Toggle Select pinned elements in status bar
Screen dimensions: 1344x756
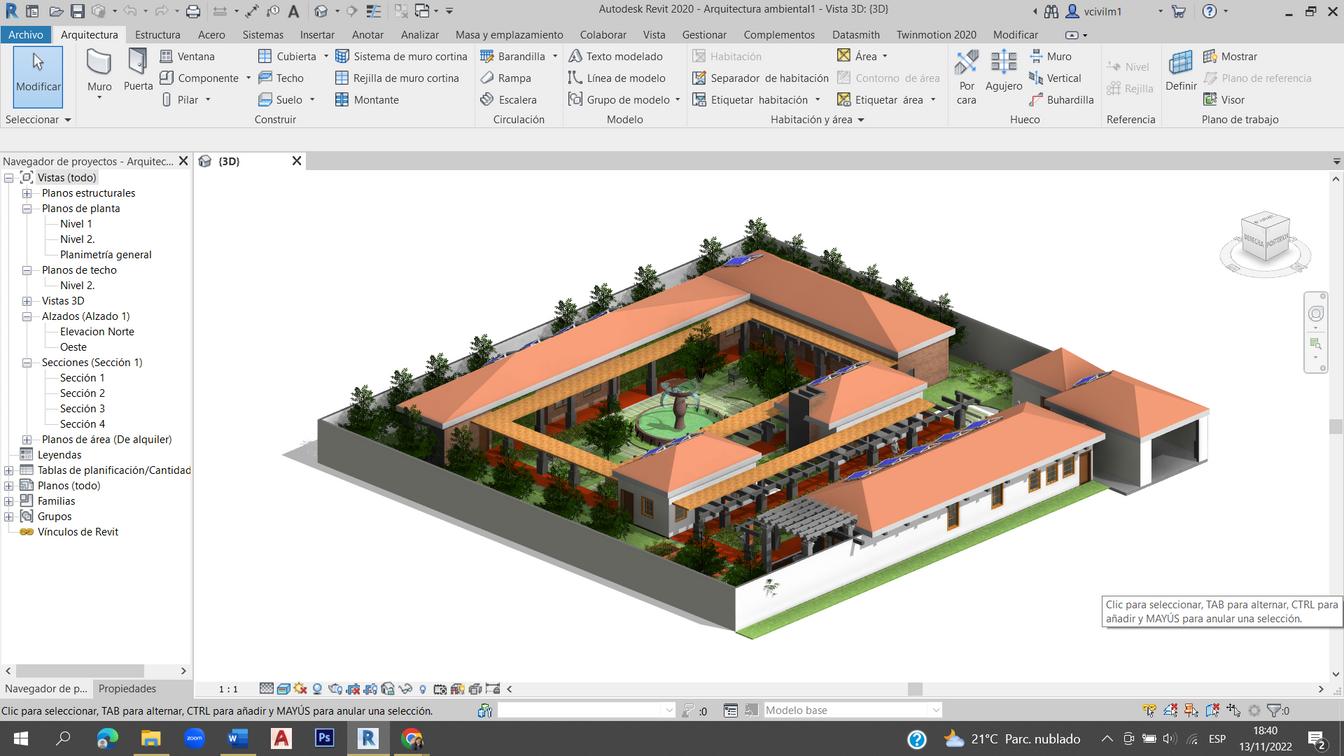click(x=1191, y=711)
